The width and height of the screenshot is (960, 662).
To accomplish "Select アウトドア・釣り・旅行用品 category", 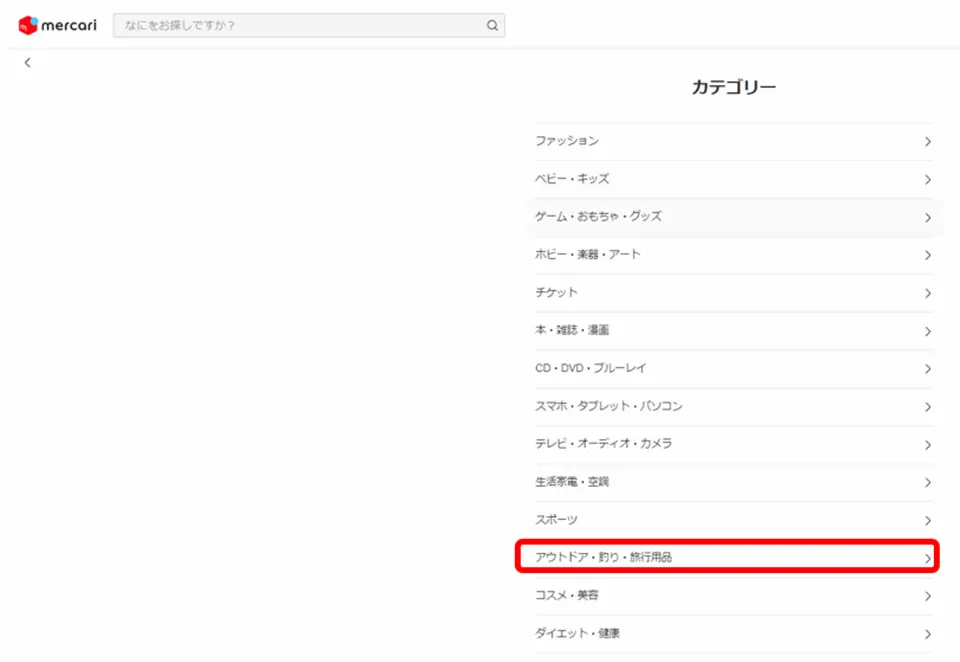I will point(603,557).
